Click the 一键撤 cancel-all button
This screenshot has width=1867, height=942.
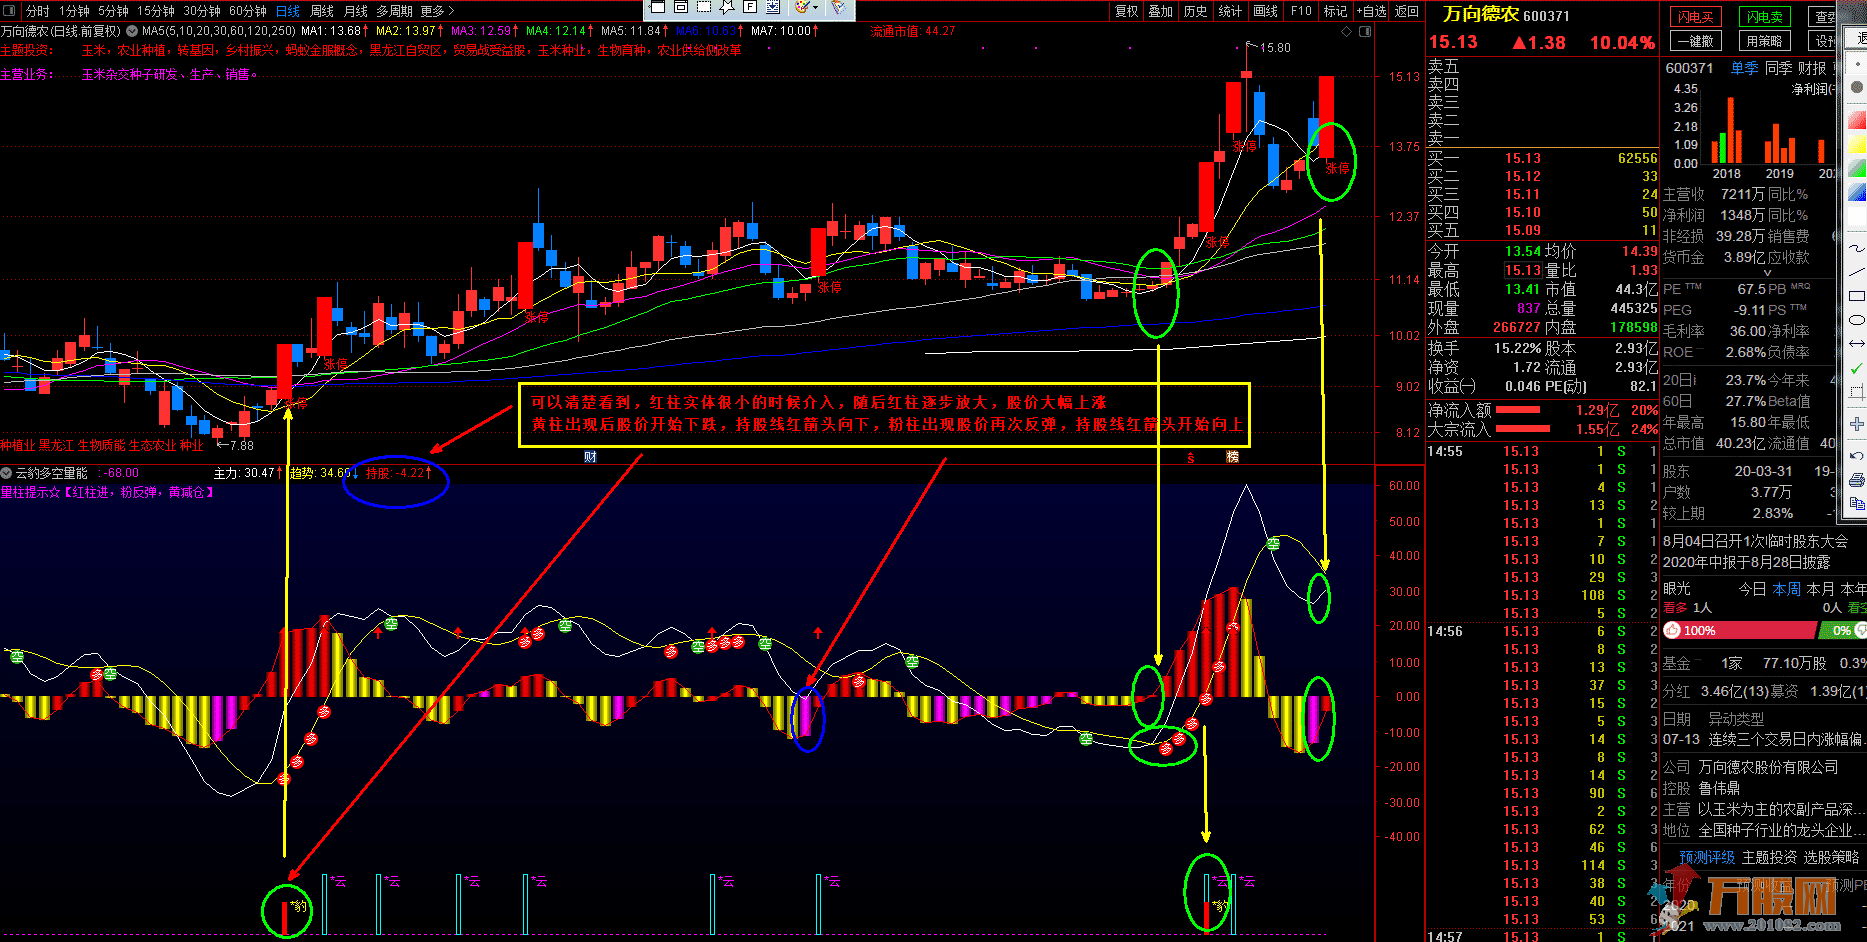click(x=1696, y=41)
